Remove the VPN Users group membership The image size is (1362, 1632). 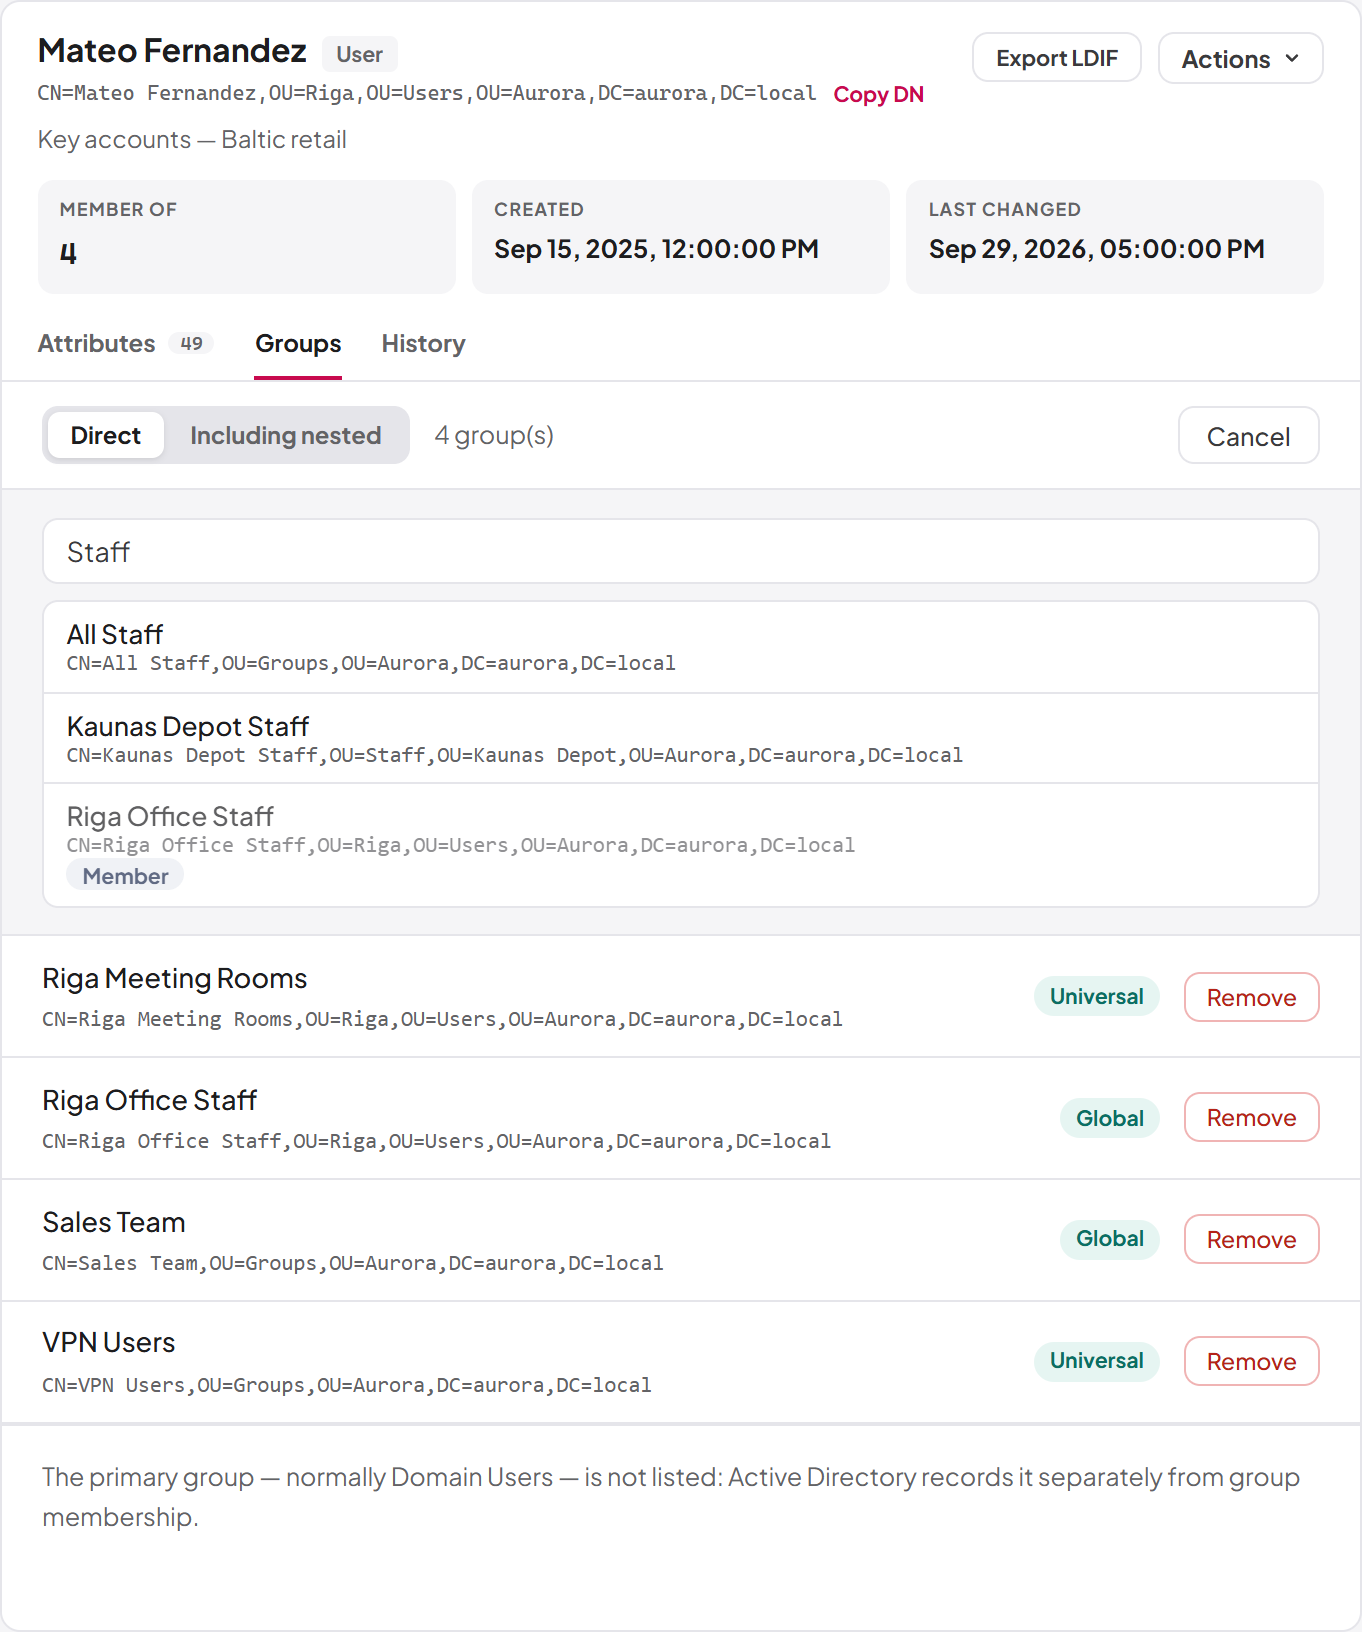(1251, 1361)
